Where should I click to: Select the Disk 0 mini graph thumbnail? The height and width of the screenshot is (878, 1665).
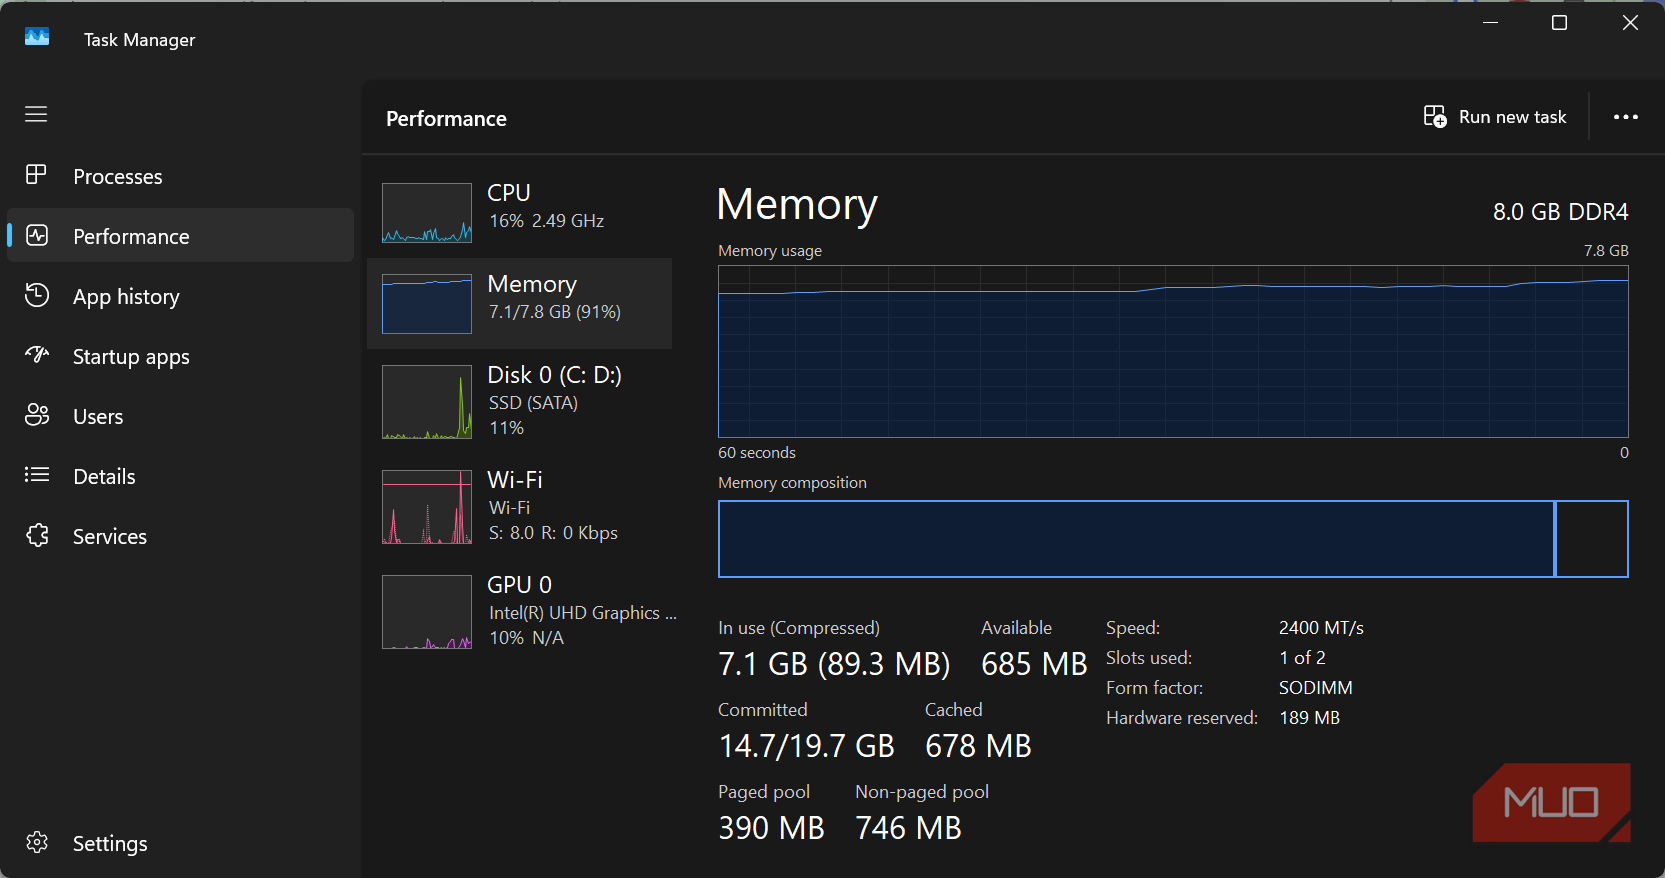pos(427,402)
